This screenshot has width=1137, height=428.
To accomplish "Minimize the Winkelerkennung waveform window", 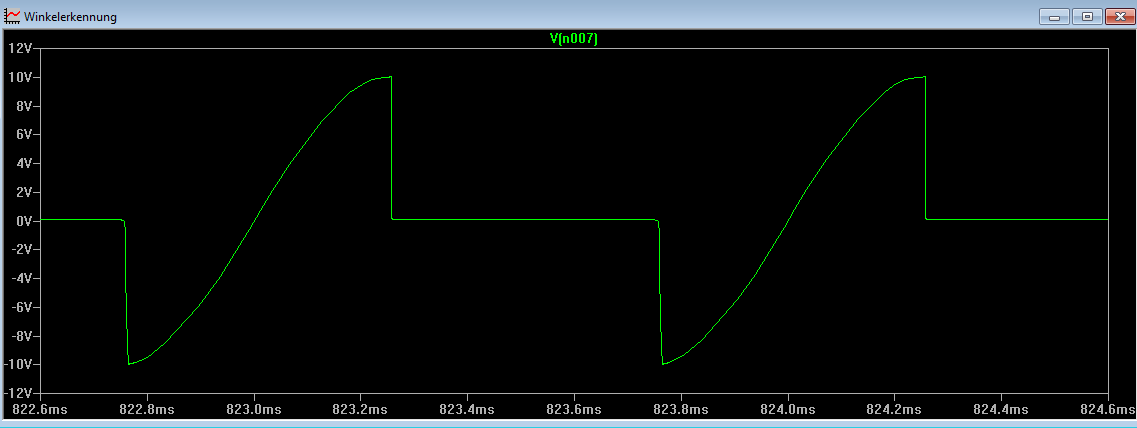I will pyautogui.click(x=1055, y=16).
